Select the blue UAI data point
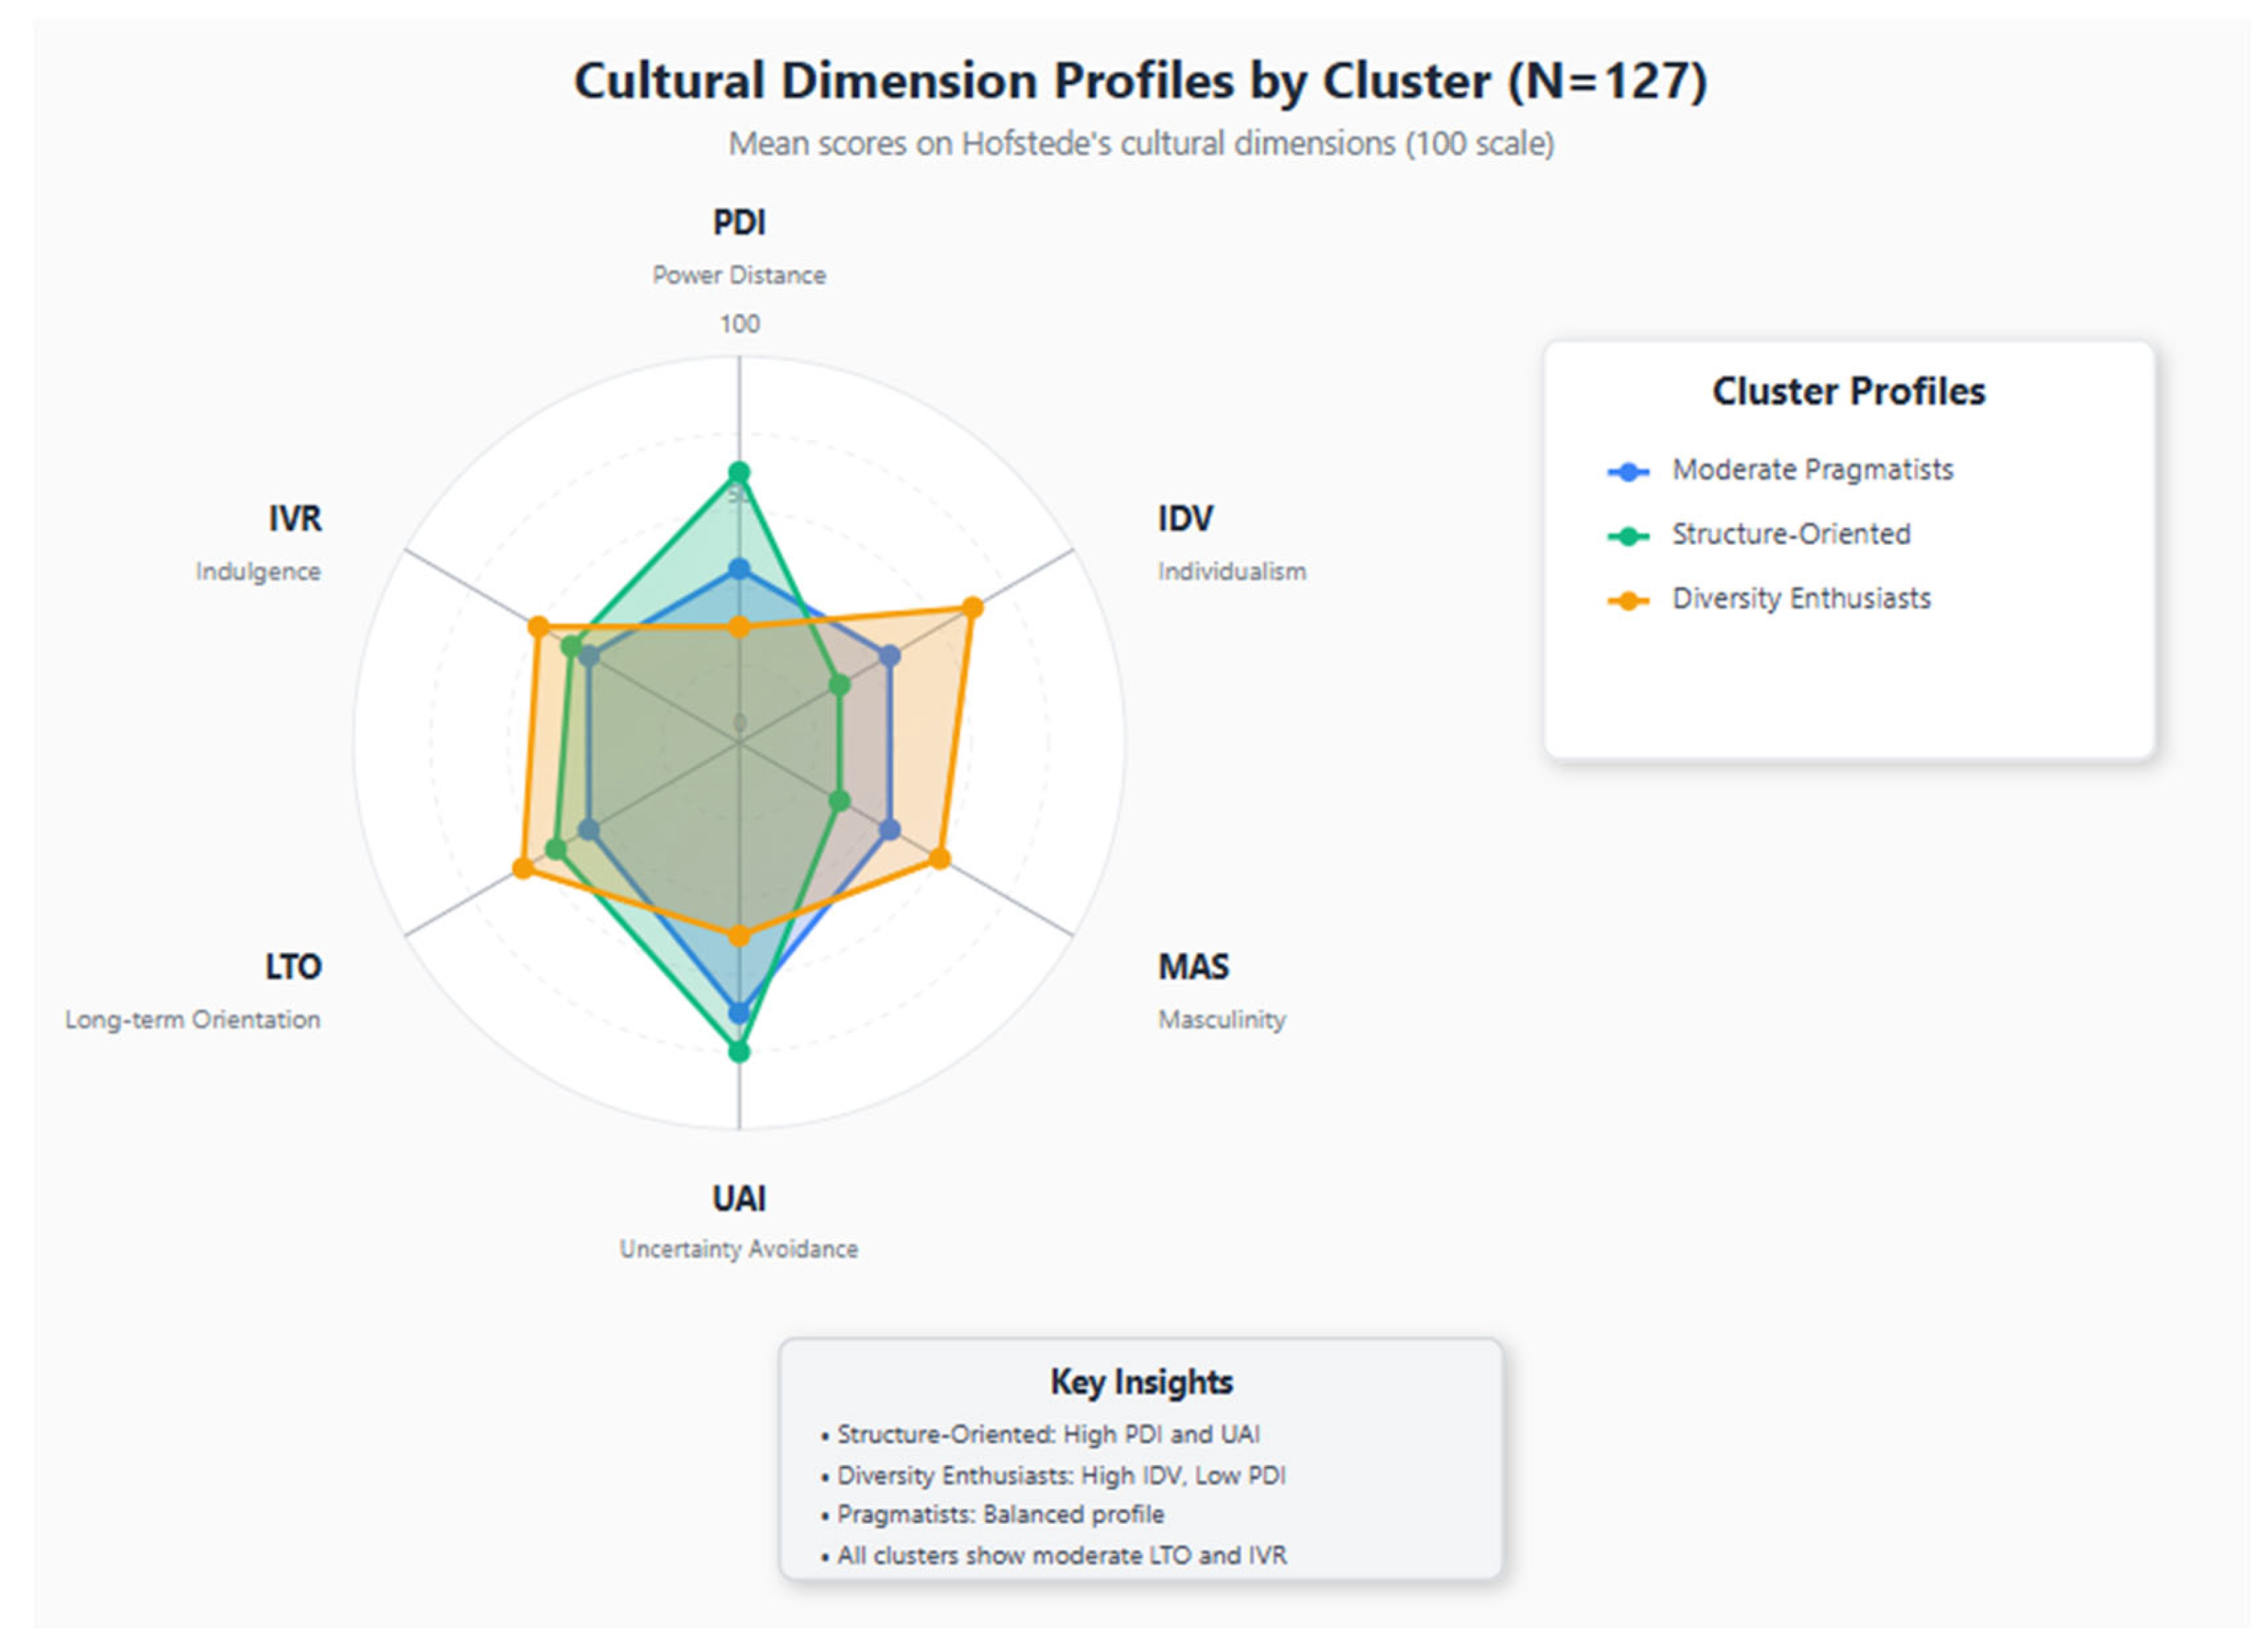Viewport: 2268px width, 1650px height. click(739, 1013)
